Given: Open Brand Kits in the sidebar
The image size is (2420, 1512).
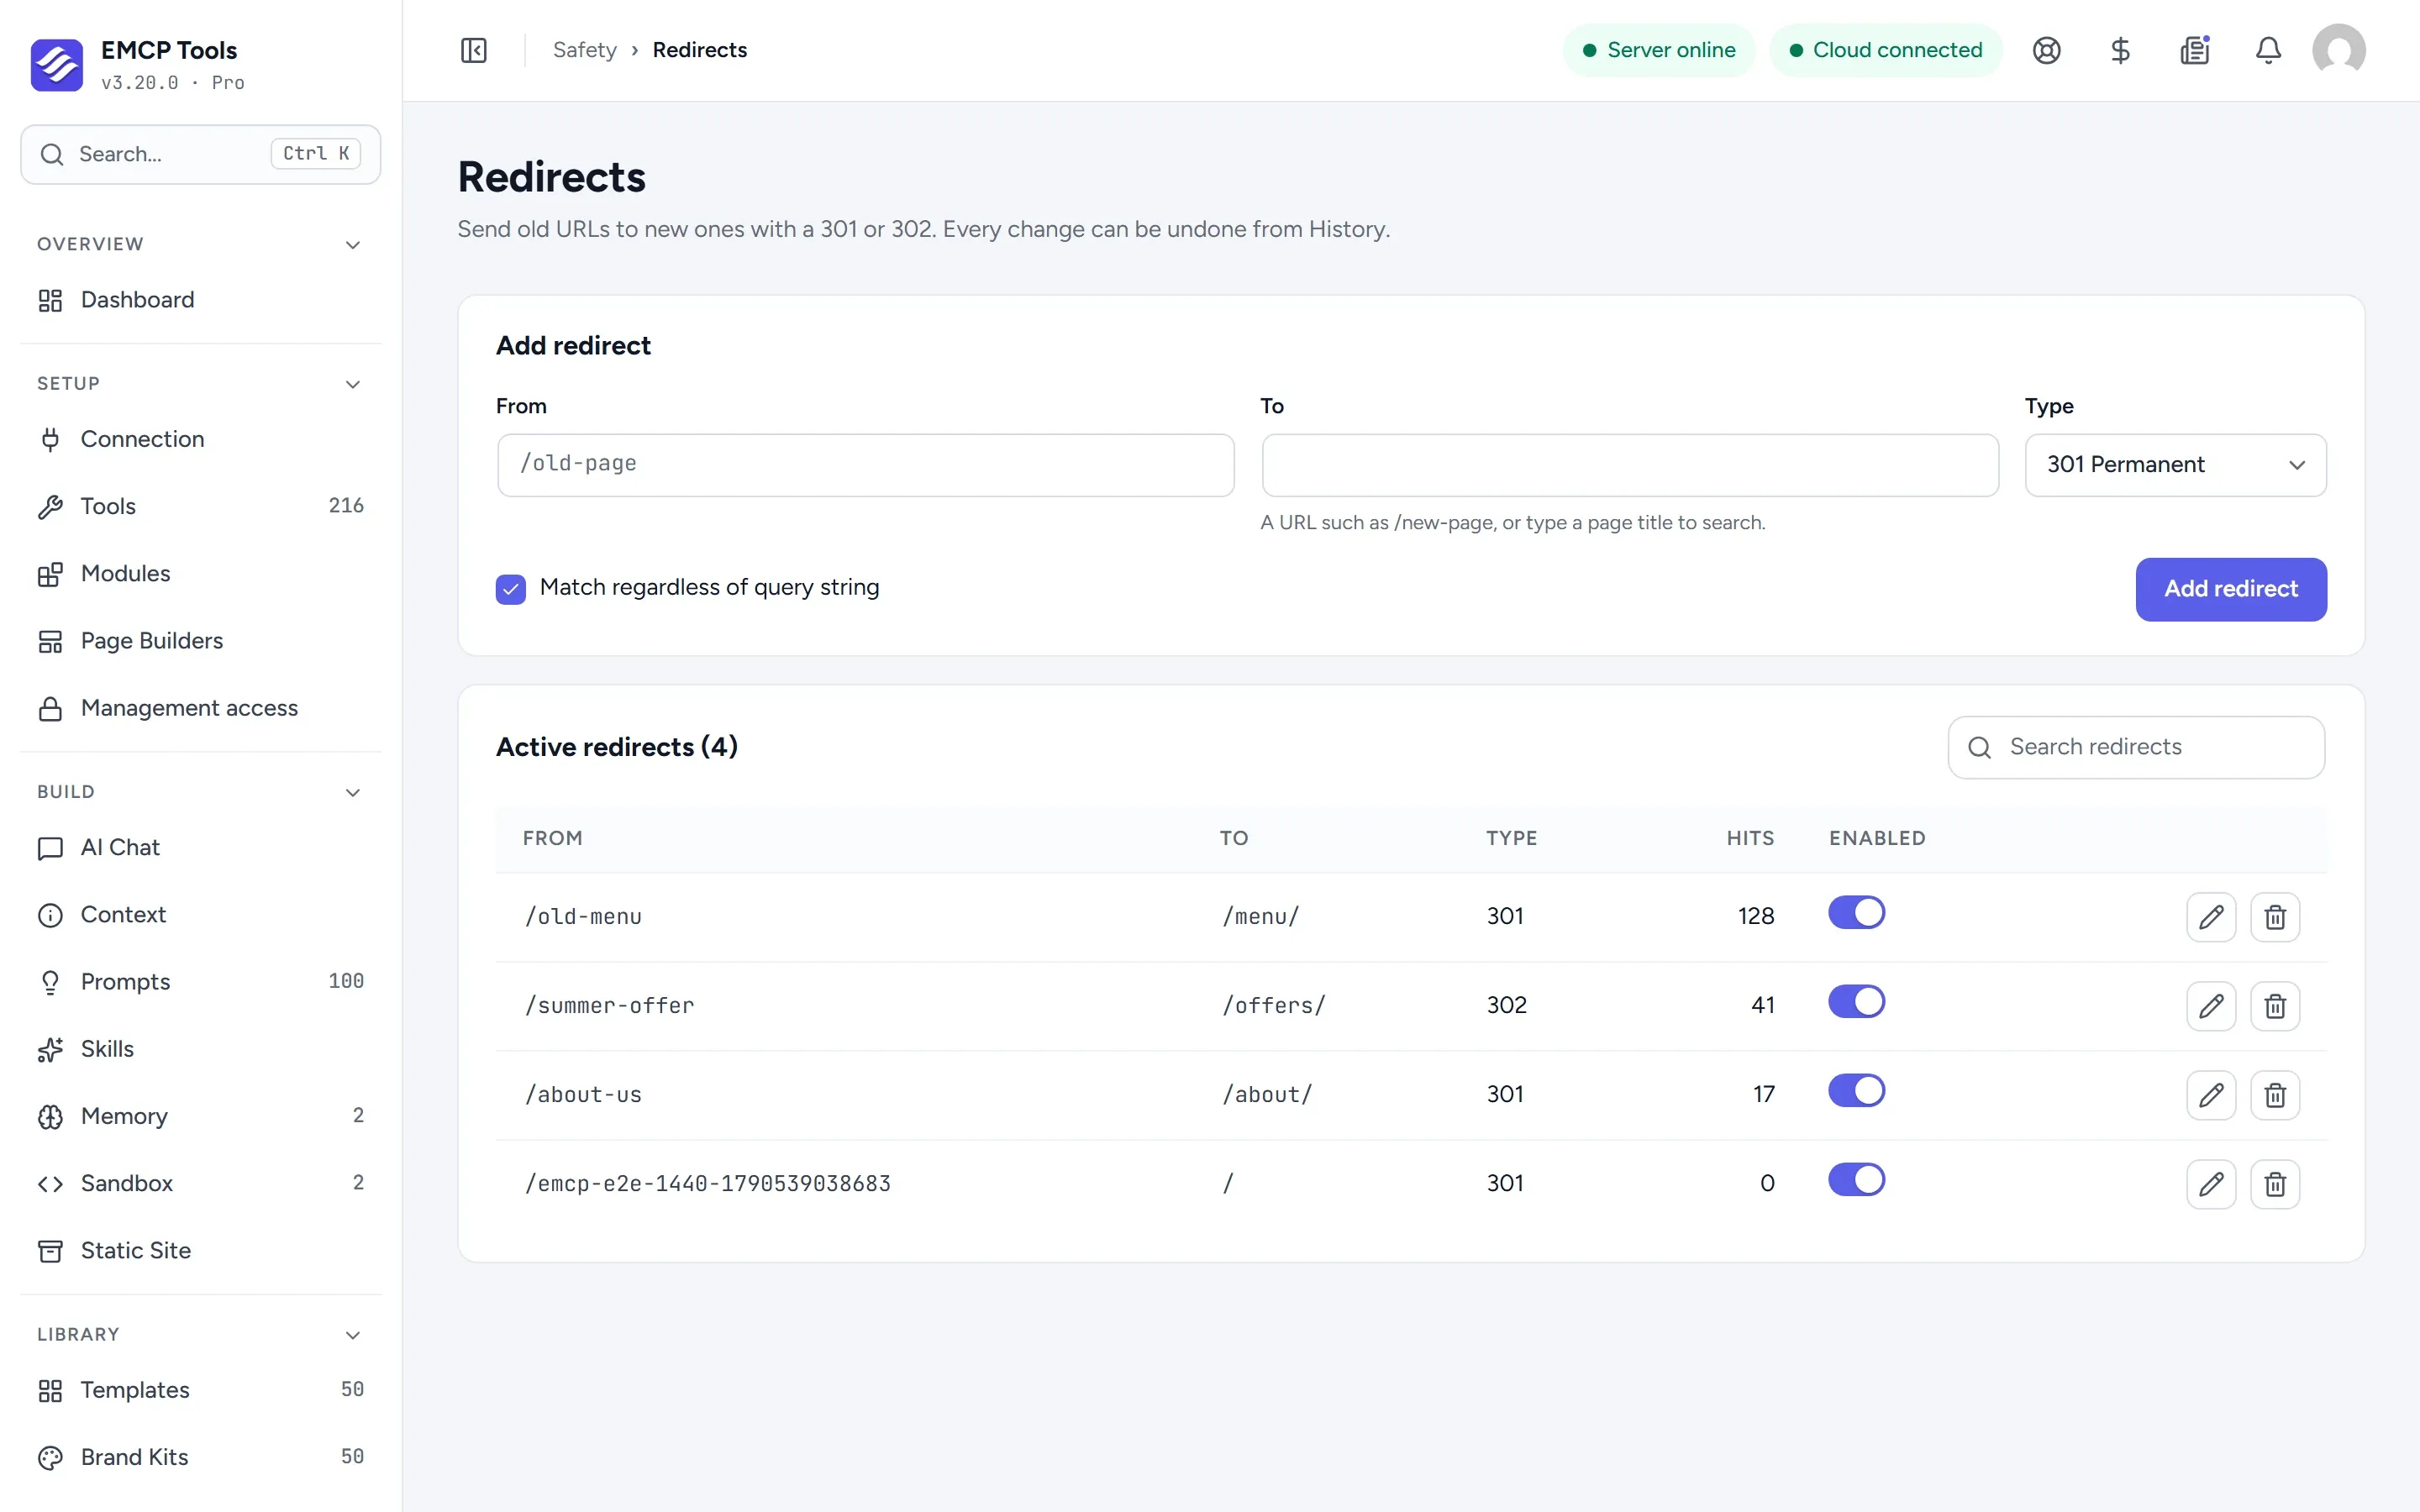Looking at the screenshot, I should [200, 1457].
